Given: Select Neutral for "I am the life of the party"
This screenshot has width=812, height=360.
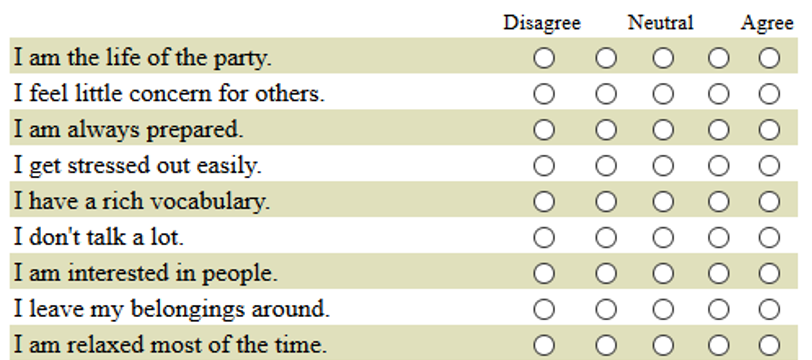Looking at the screenshot, I should pyautogui.click(x=663, y=58).
